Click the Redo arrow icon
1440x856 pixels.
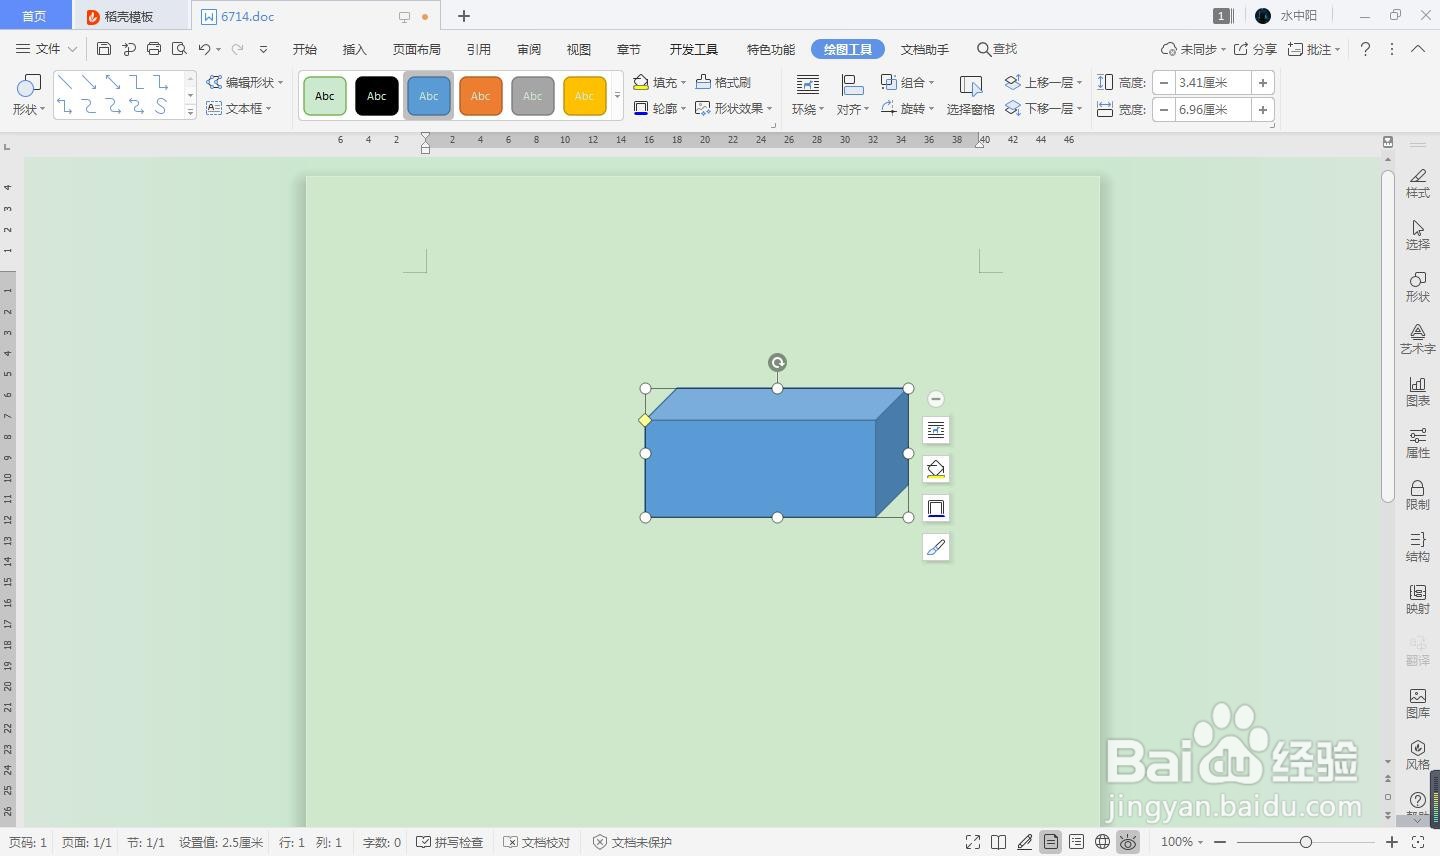(x=238, y=49)
